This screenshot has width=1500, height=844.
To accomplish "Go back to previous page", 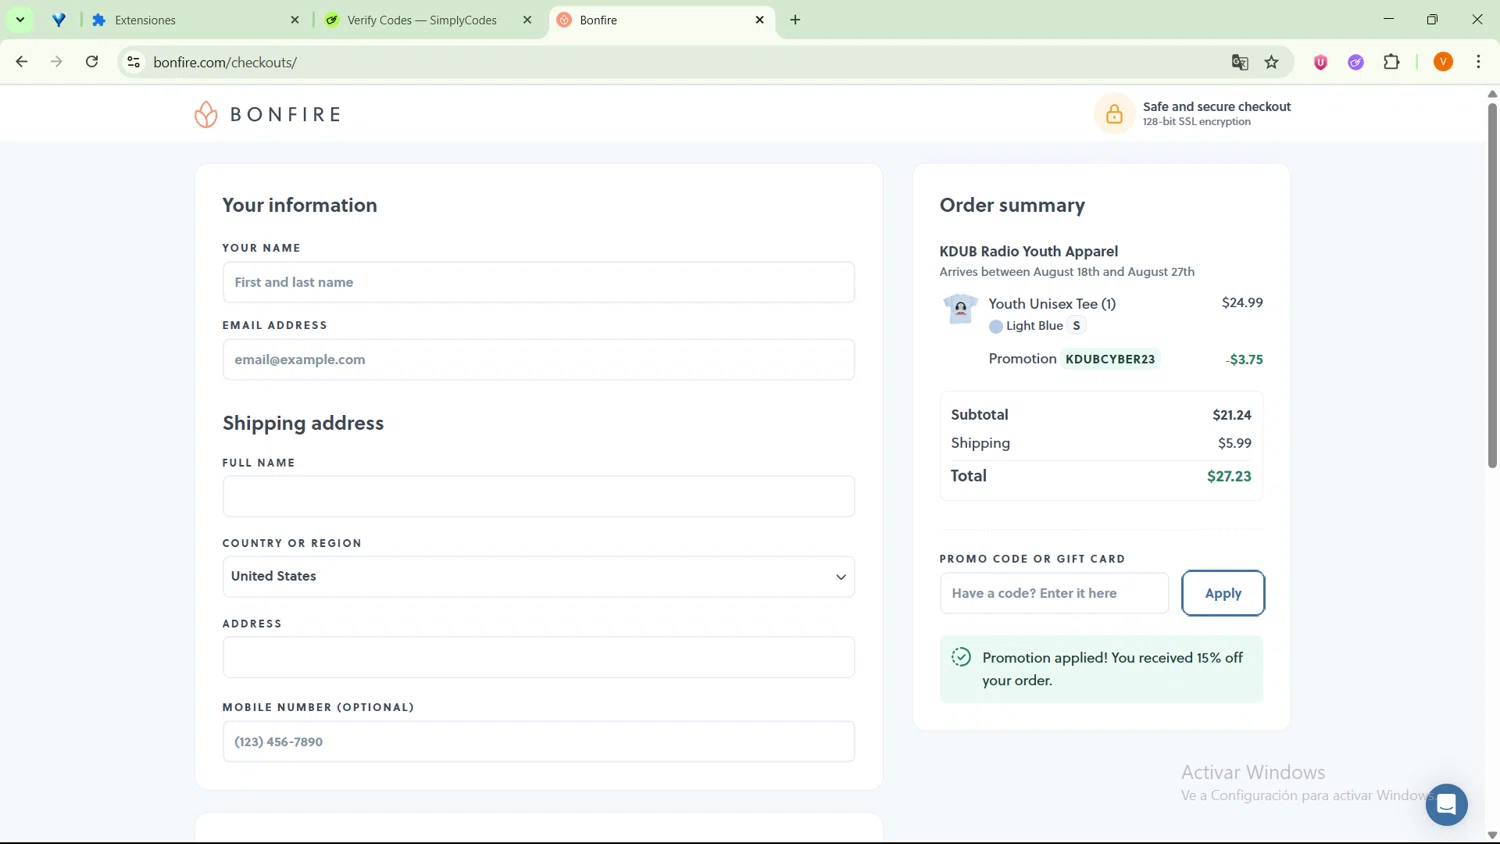I will (21, 62).
